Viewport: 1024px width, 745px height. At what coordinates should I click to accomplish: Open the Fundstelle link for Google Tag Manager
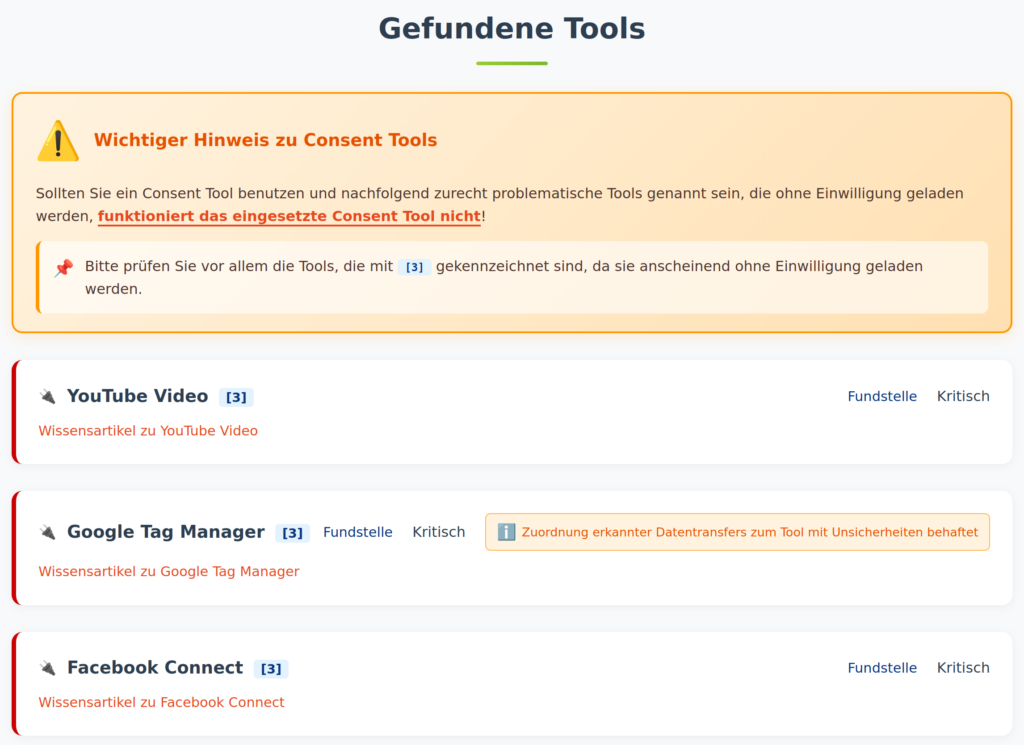(358, 532)
